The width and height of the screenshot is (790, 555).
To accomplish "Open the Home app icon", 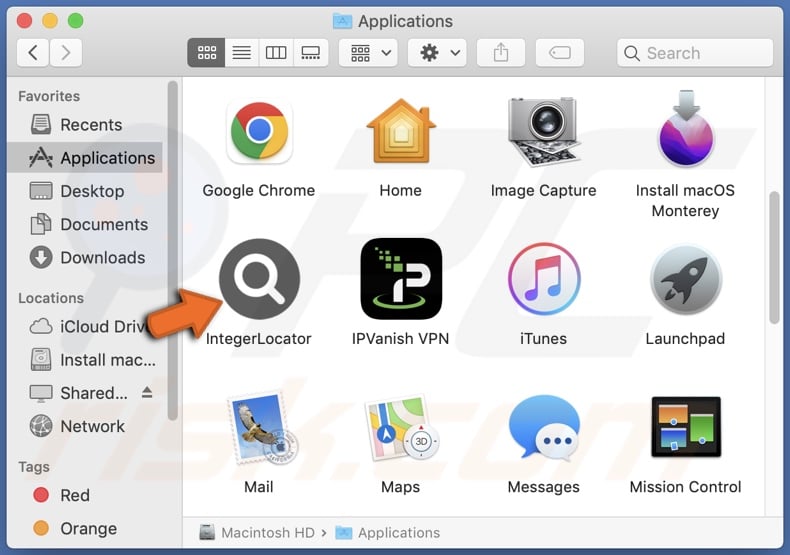I will coord(401,131).
